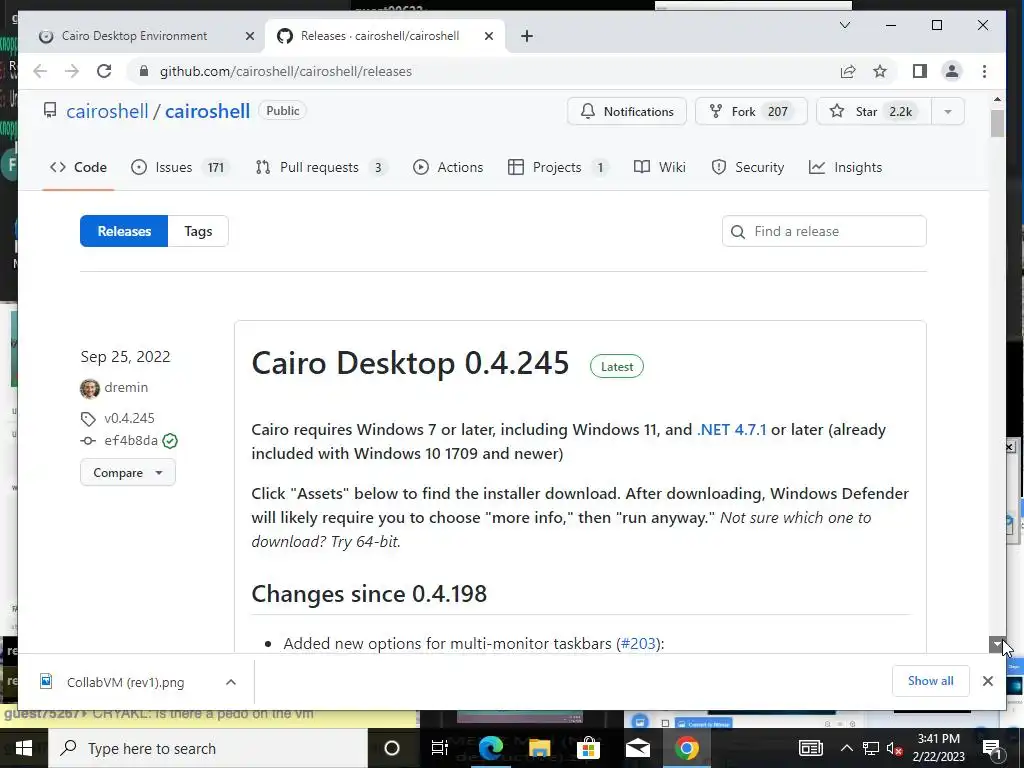This screenshot has width=1024, height=768.
Task: Click dremin's avatar image
Action: point(89,388)
